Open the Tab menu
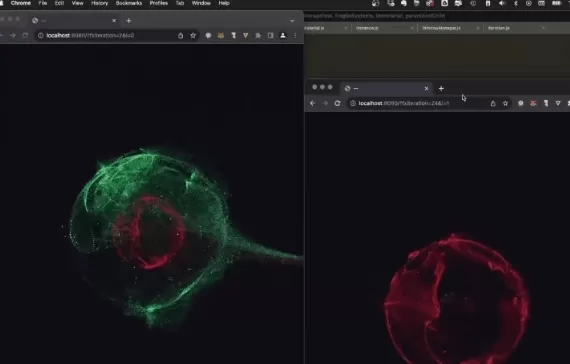 pos(180,3)
